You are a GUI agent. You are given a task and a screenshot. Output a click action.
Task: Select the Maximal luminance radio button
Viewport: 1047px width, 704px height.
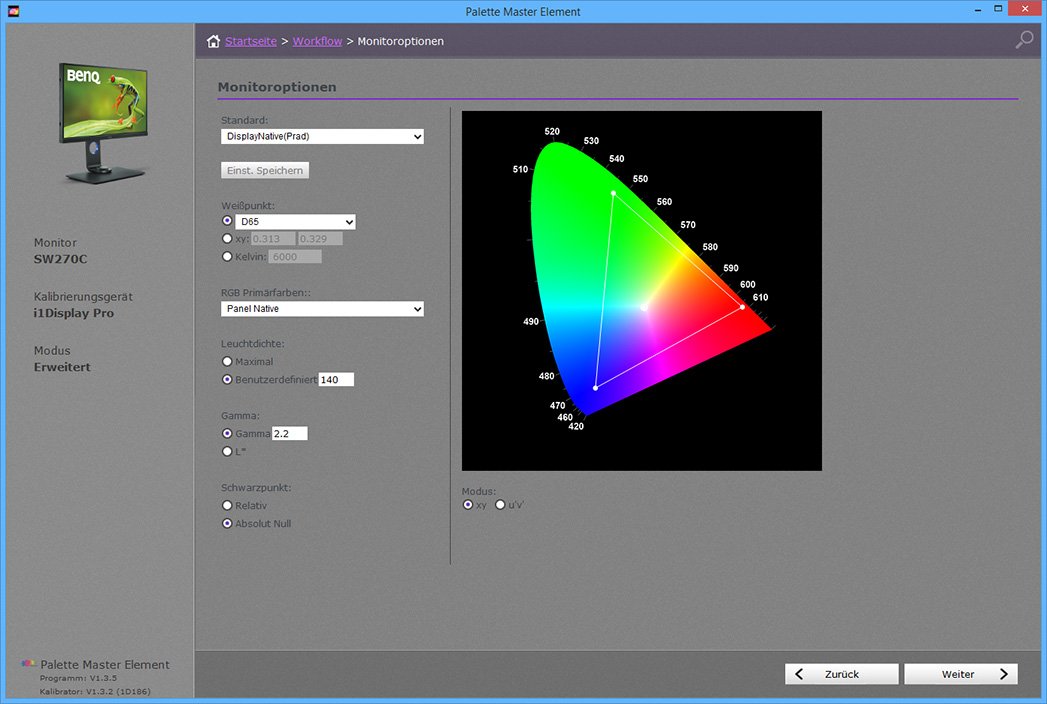pos(227,361)
